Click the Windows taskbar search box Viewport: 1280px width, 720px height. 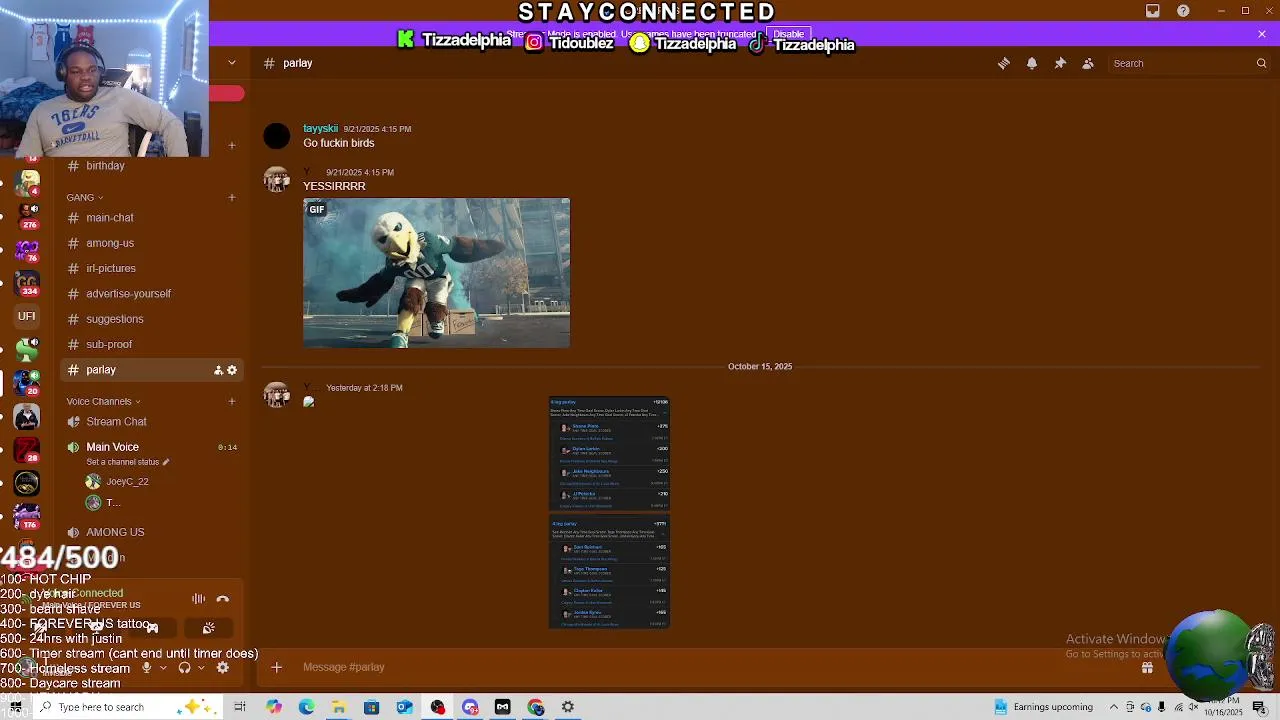(128, 707)
